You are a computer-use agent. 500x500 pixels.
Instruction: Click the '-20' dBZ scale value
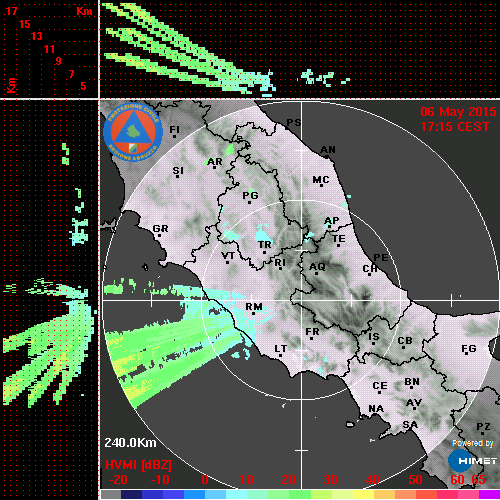pos(118,480)
